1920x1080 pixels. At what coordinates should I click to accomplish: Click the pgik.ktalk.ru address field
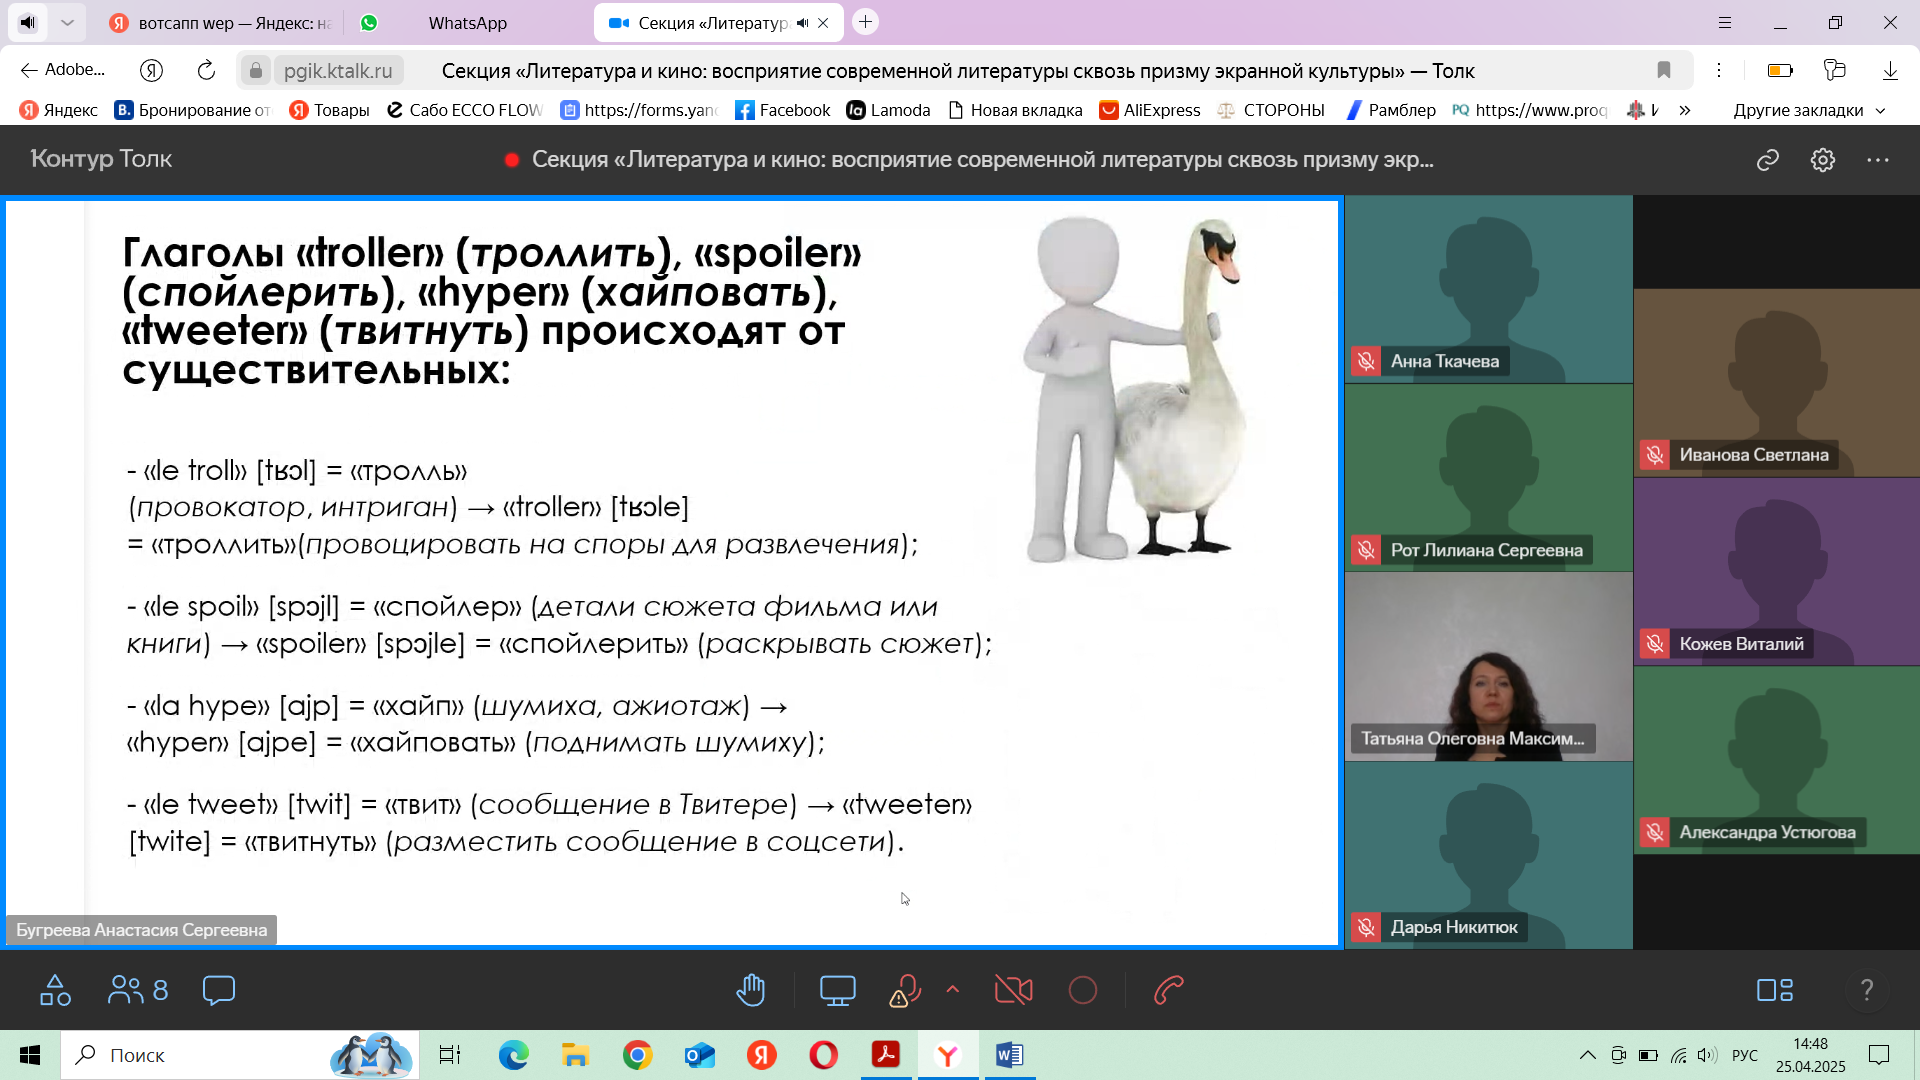click(338, 71)
